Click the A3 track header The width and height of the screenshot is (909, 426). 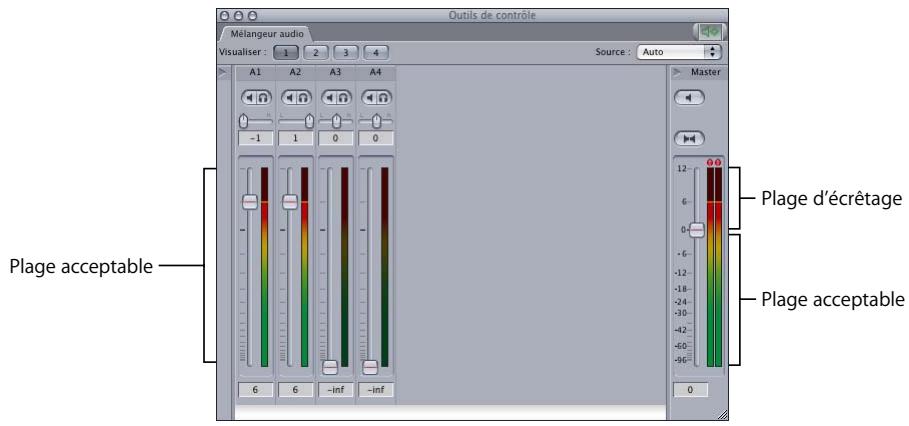coord(336,72)
